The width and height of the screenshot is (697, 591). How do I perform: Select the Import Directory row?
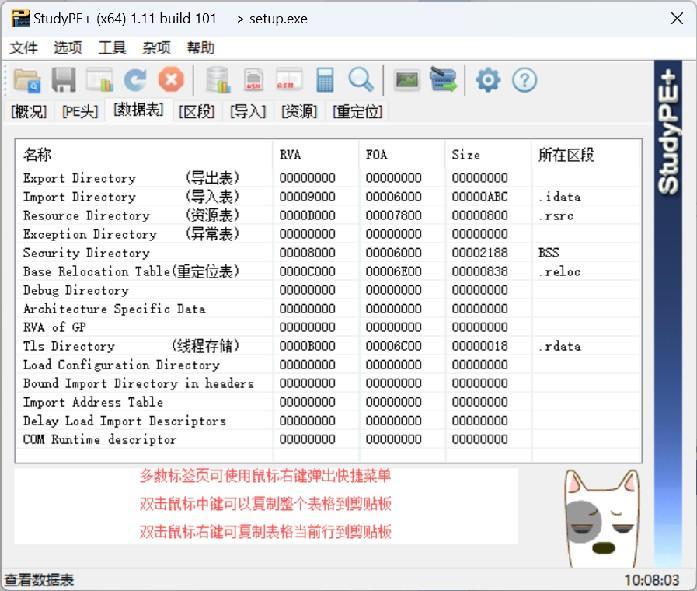click(x=328, y=197)
